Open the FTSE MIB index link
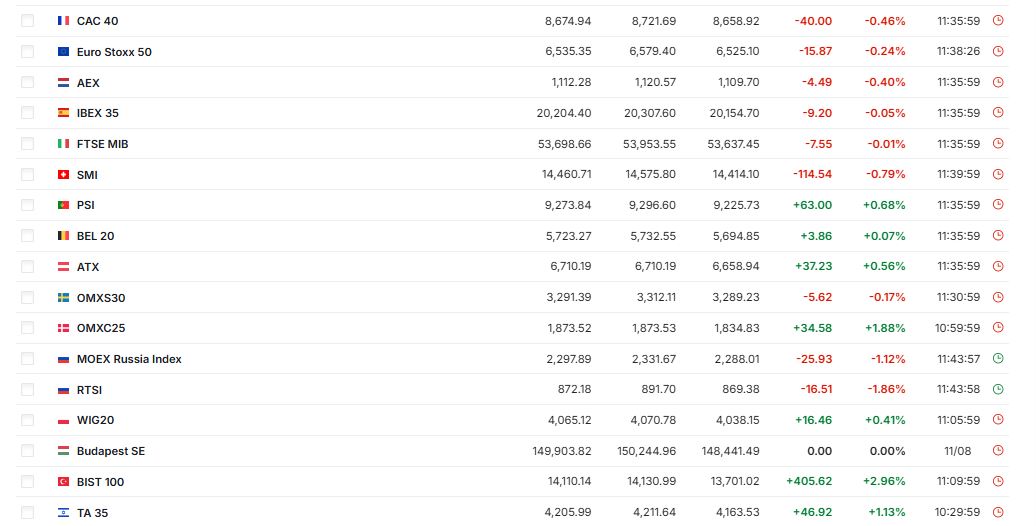Image resolution: width=1036 pixels, height=526 pixels. point(102,144)
